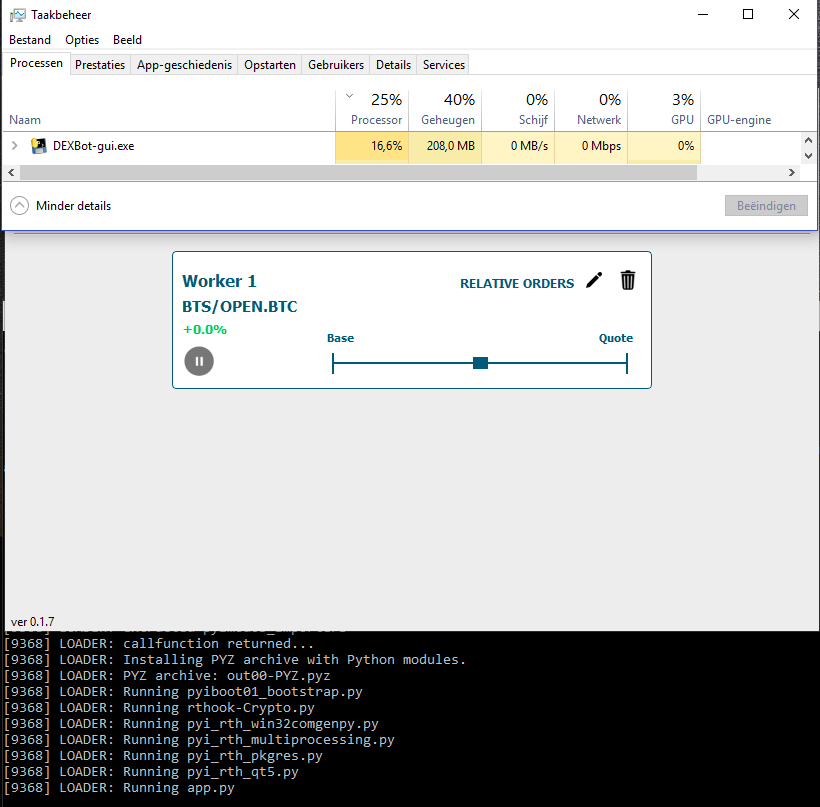820x807 pixels.
Task: Switch to the Prestaties tab
Action: click(x=100, y=65)
